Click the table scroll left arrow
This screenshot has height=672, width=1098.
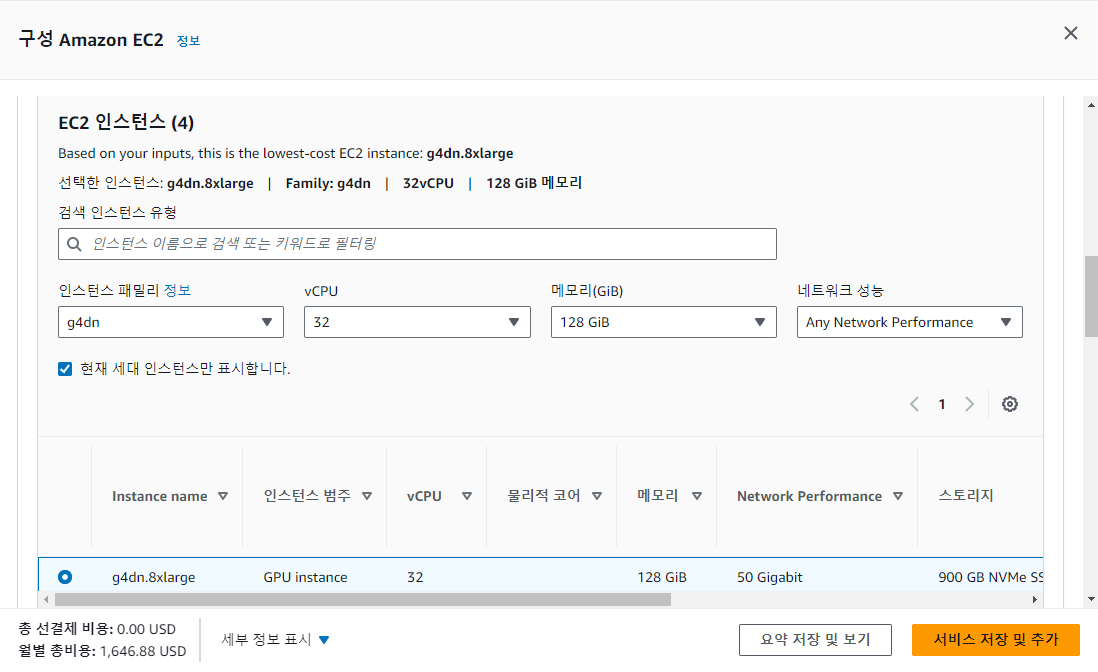click(x=46, y=599)
